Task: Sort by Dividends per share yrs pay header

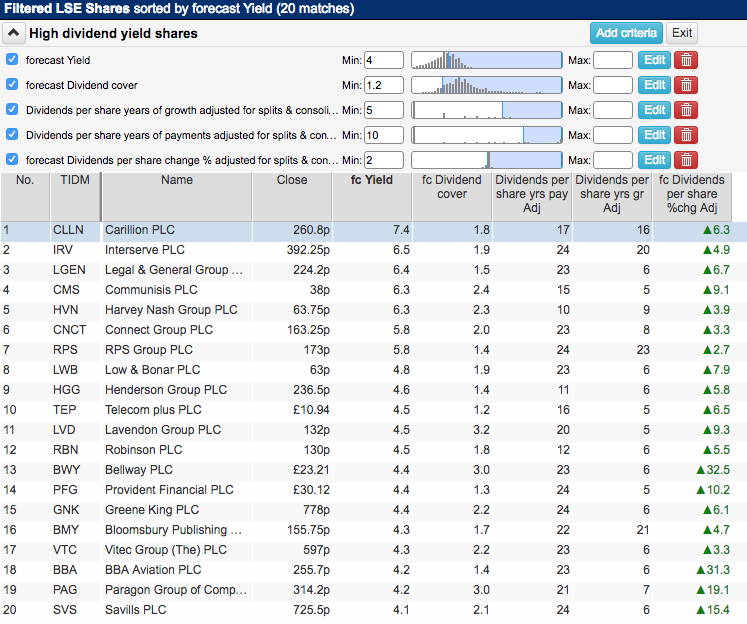Action: click(532, 196)
